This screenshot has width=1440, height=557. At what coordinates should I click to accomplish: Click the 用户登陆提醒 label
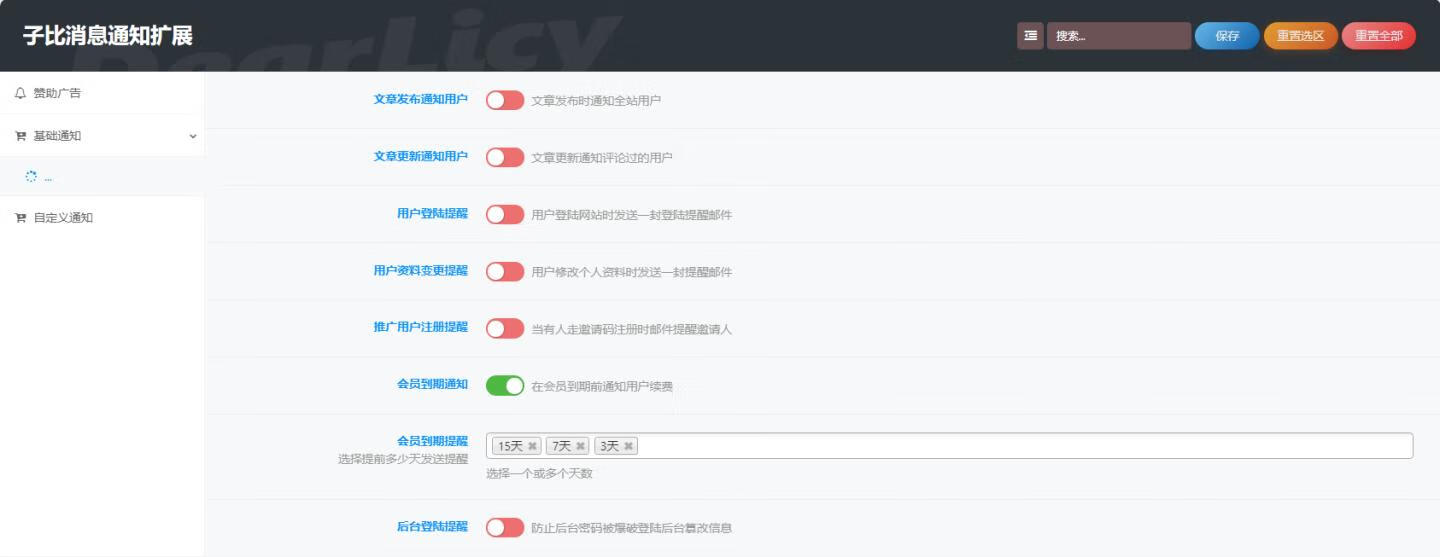click(x=432, y=214)
